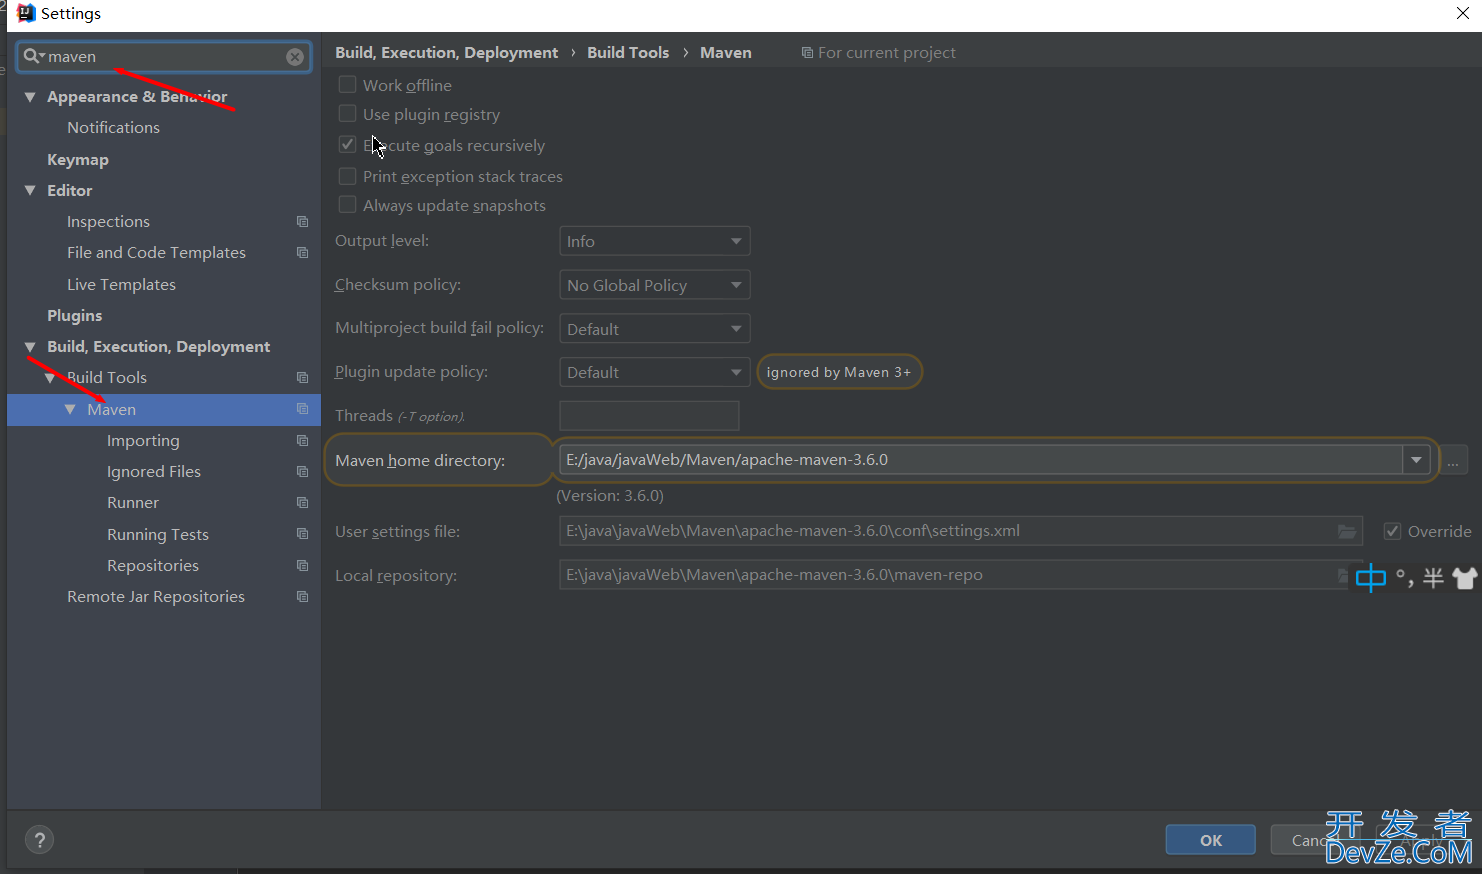Click the project-level icon beside Importing

pos(302,441)
